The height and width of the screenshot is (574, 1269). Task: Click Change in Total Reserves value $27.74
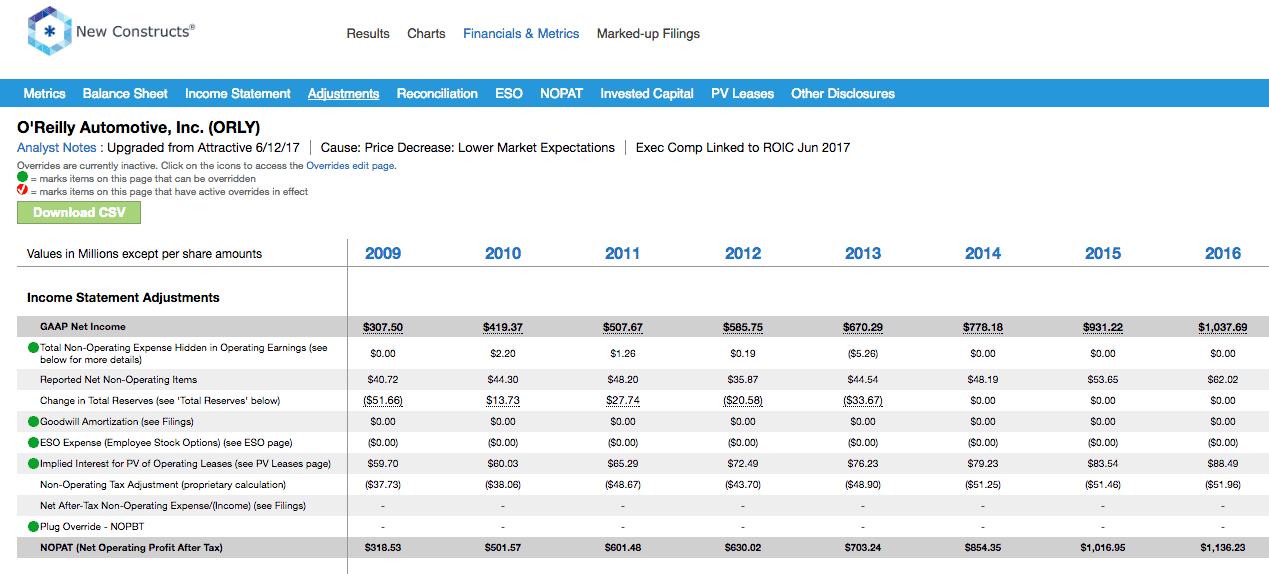[x=623, y=401]
